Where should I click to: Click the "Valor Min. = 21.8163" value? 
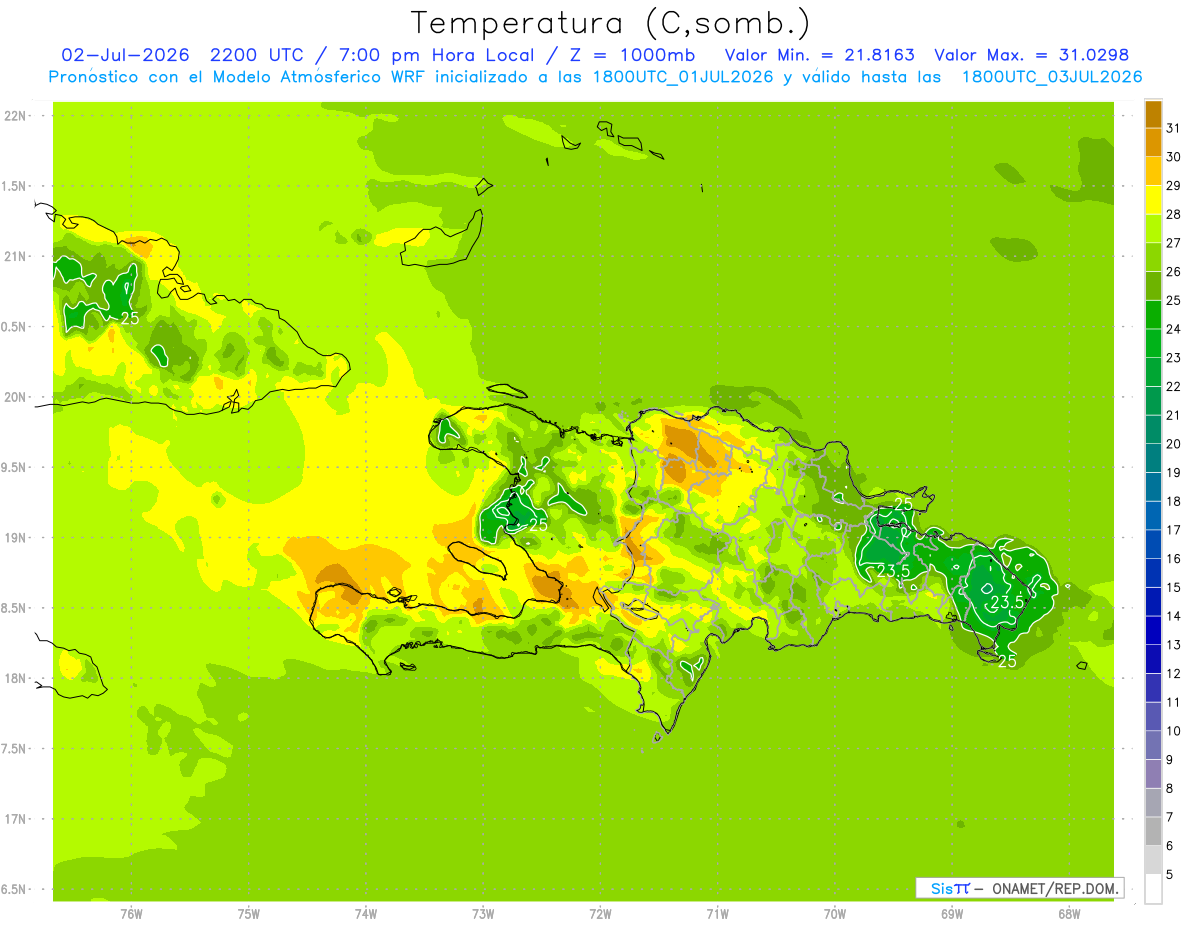tap(820, 55)
